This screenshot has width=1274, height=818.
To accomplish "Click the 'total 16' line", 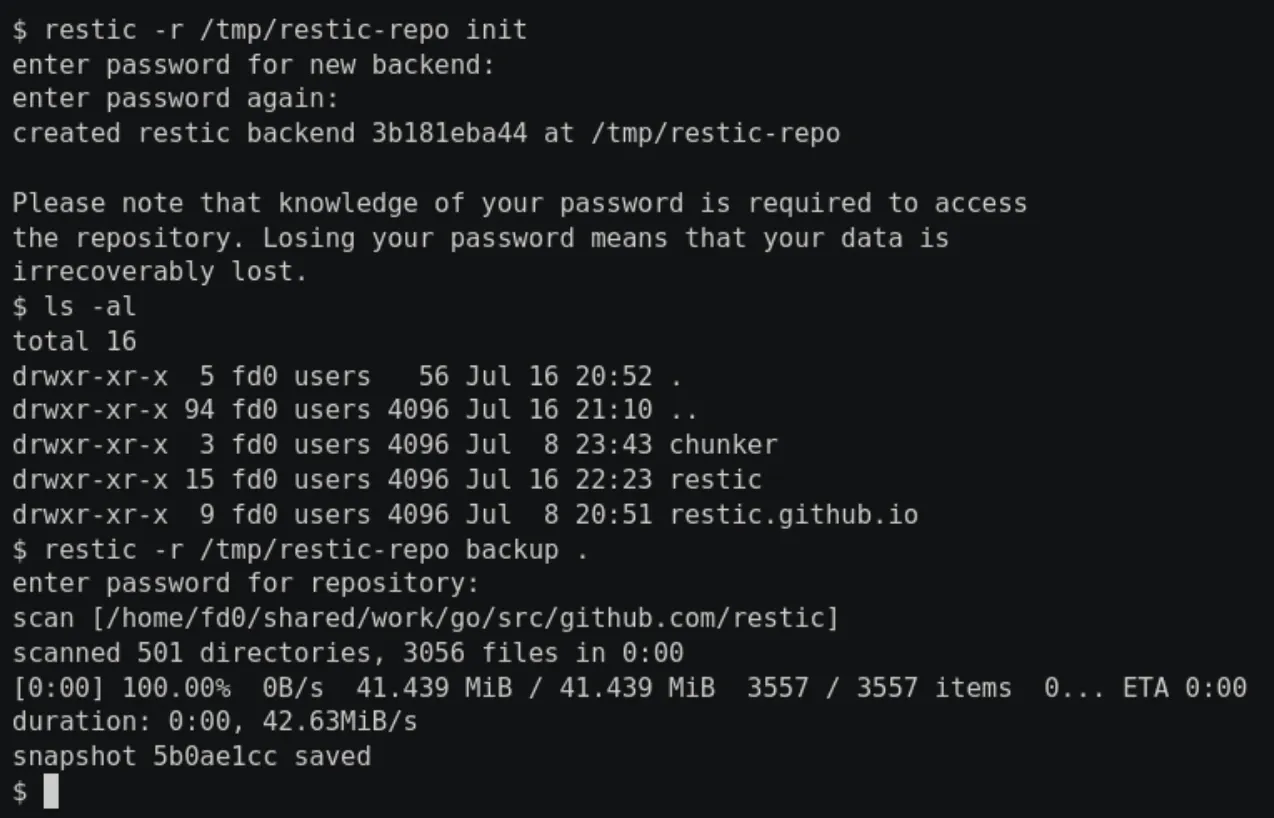I will 74,341.
